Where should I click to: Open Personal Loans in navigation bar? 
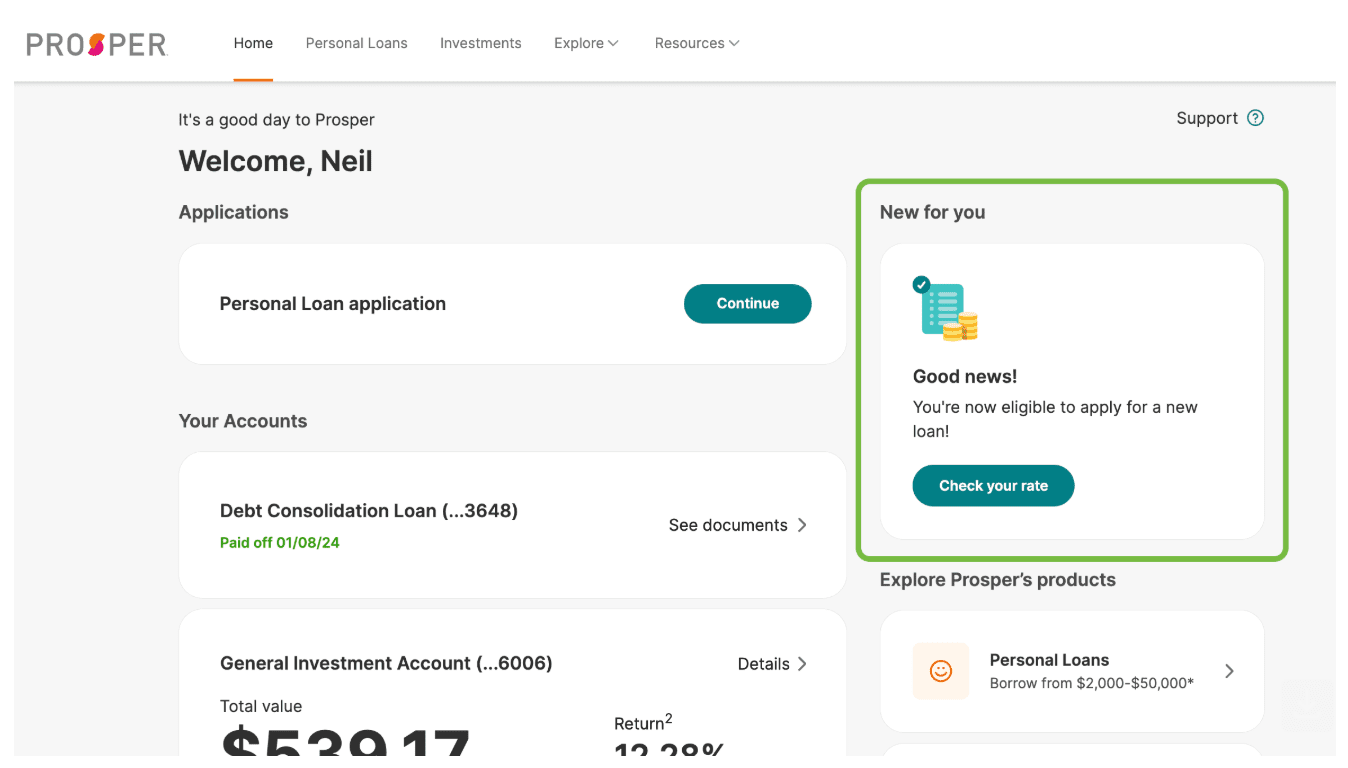click(356, 43)
